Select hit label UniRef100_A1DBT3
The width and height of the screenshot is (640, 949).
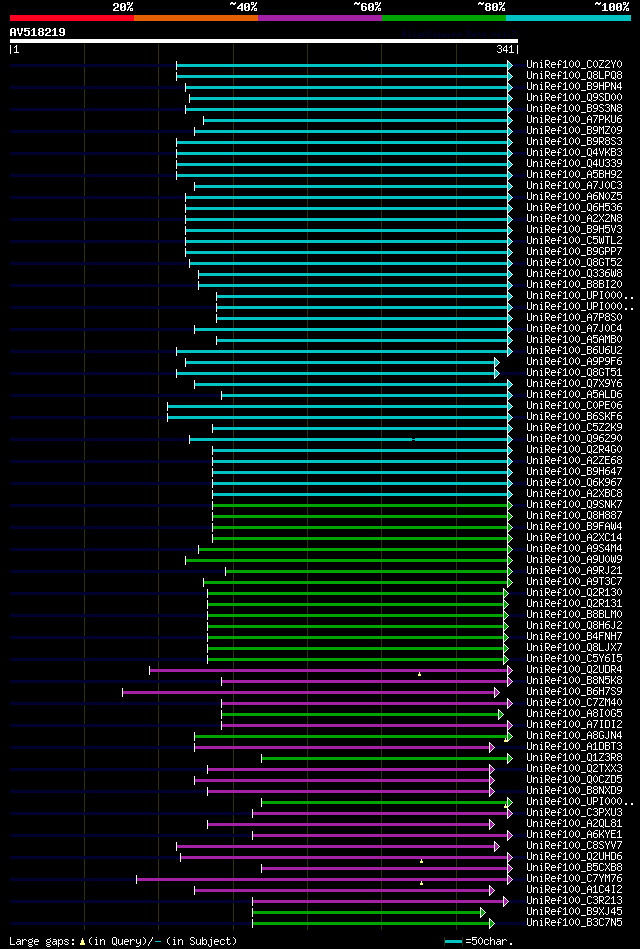click(574, 746)
